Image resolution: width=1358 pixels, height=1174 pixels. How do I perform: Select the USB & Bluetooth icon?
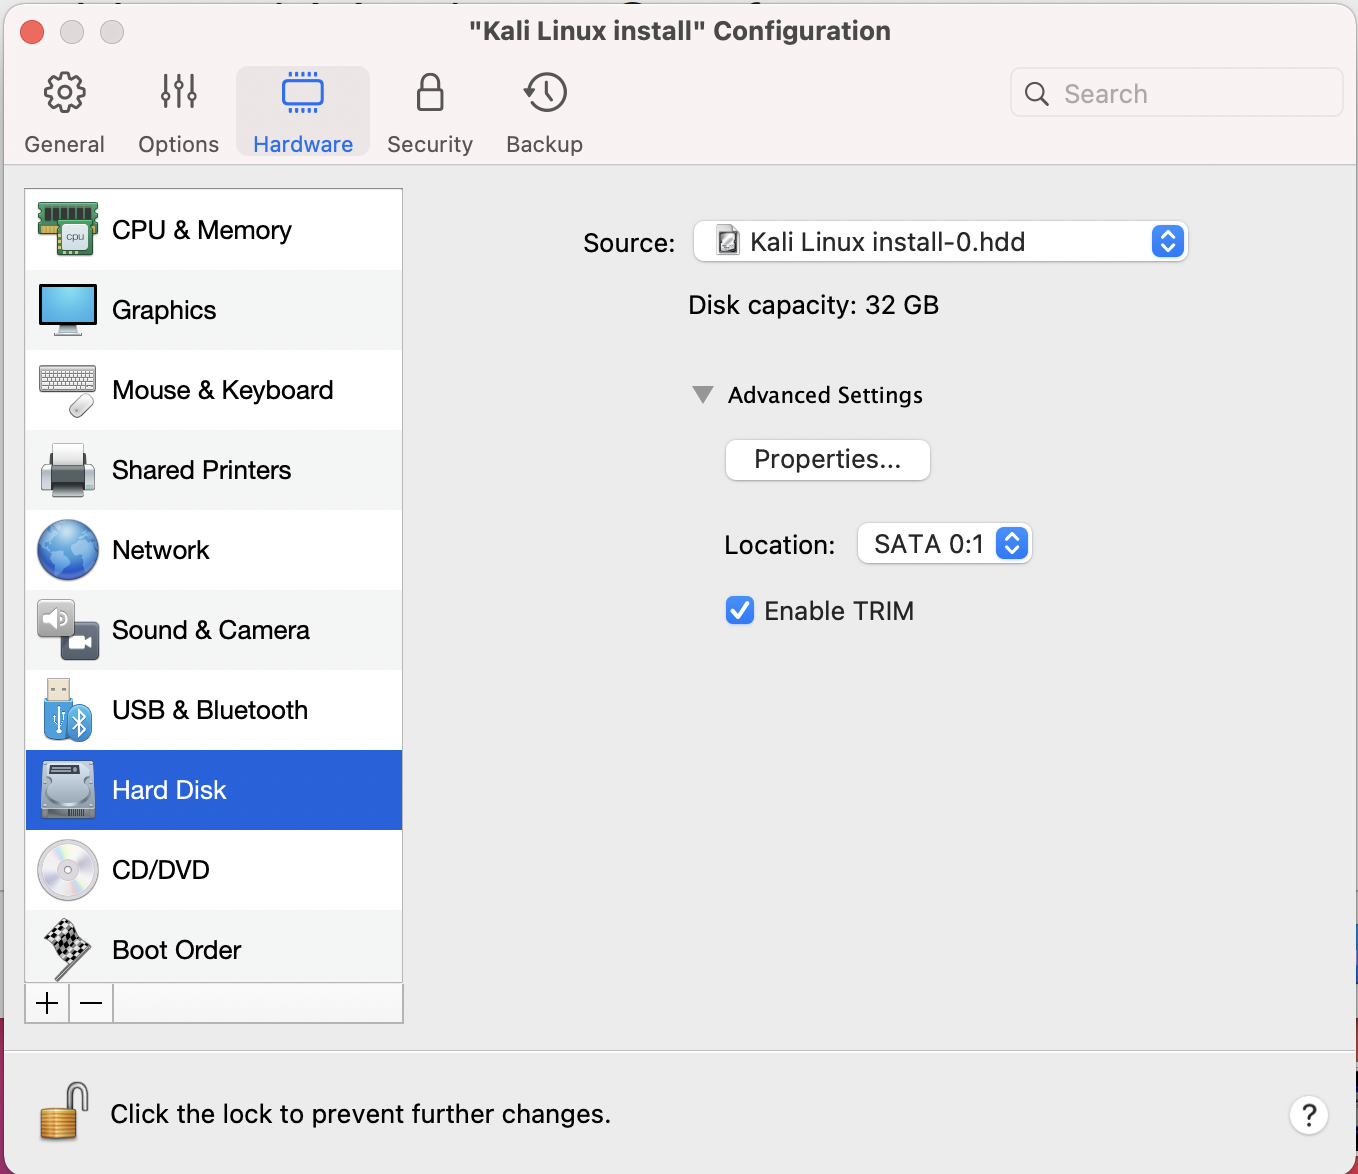[67, 710]
